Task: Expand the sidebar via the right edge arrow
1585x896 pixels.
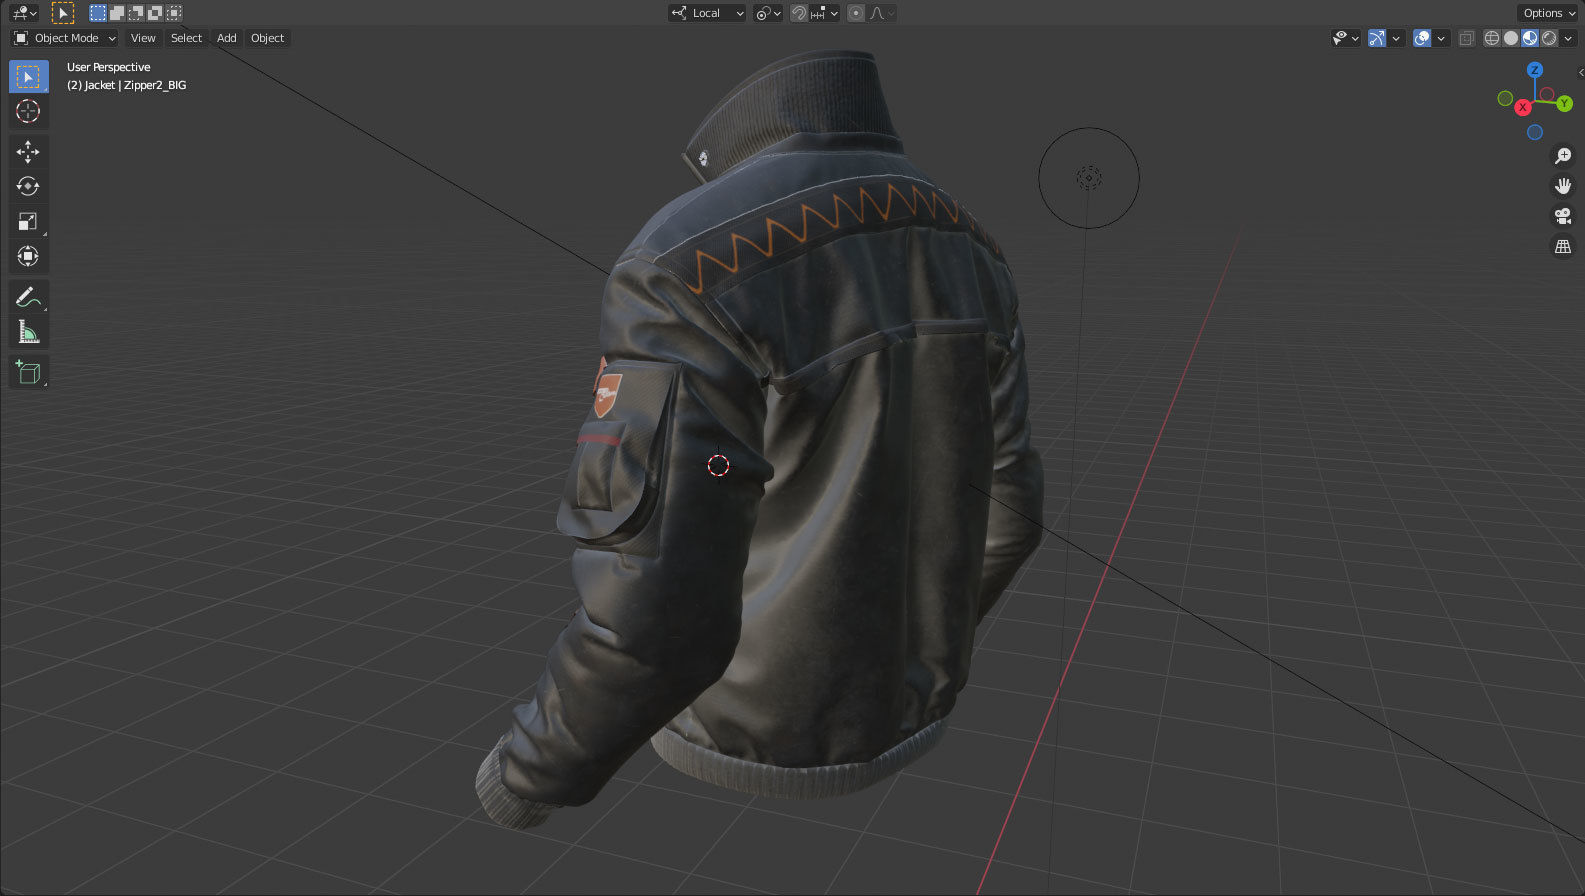Action: pyautogui.click(x=1580, y=72)
